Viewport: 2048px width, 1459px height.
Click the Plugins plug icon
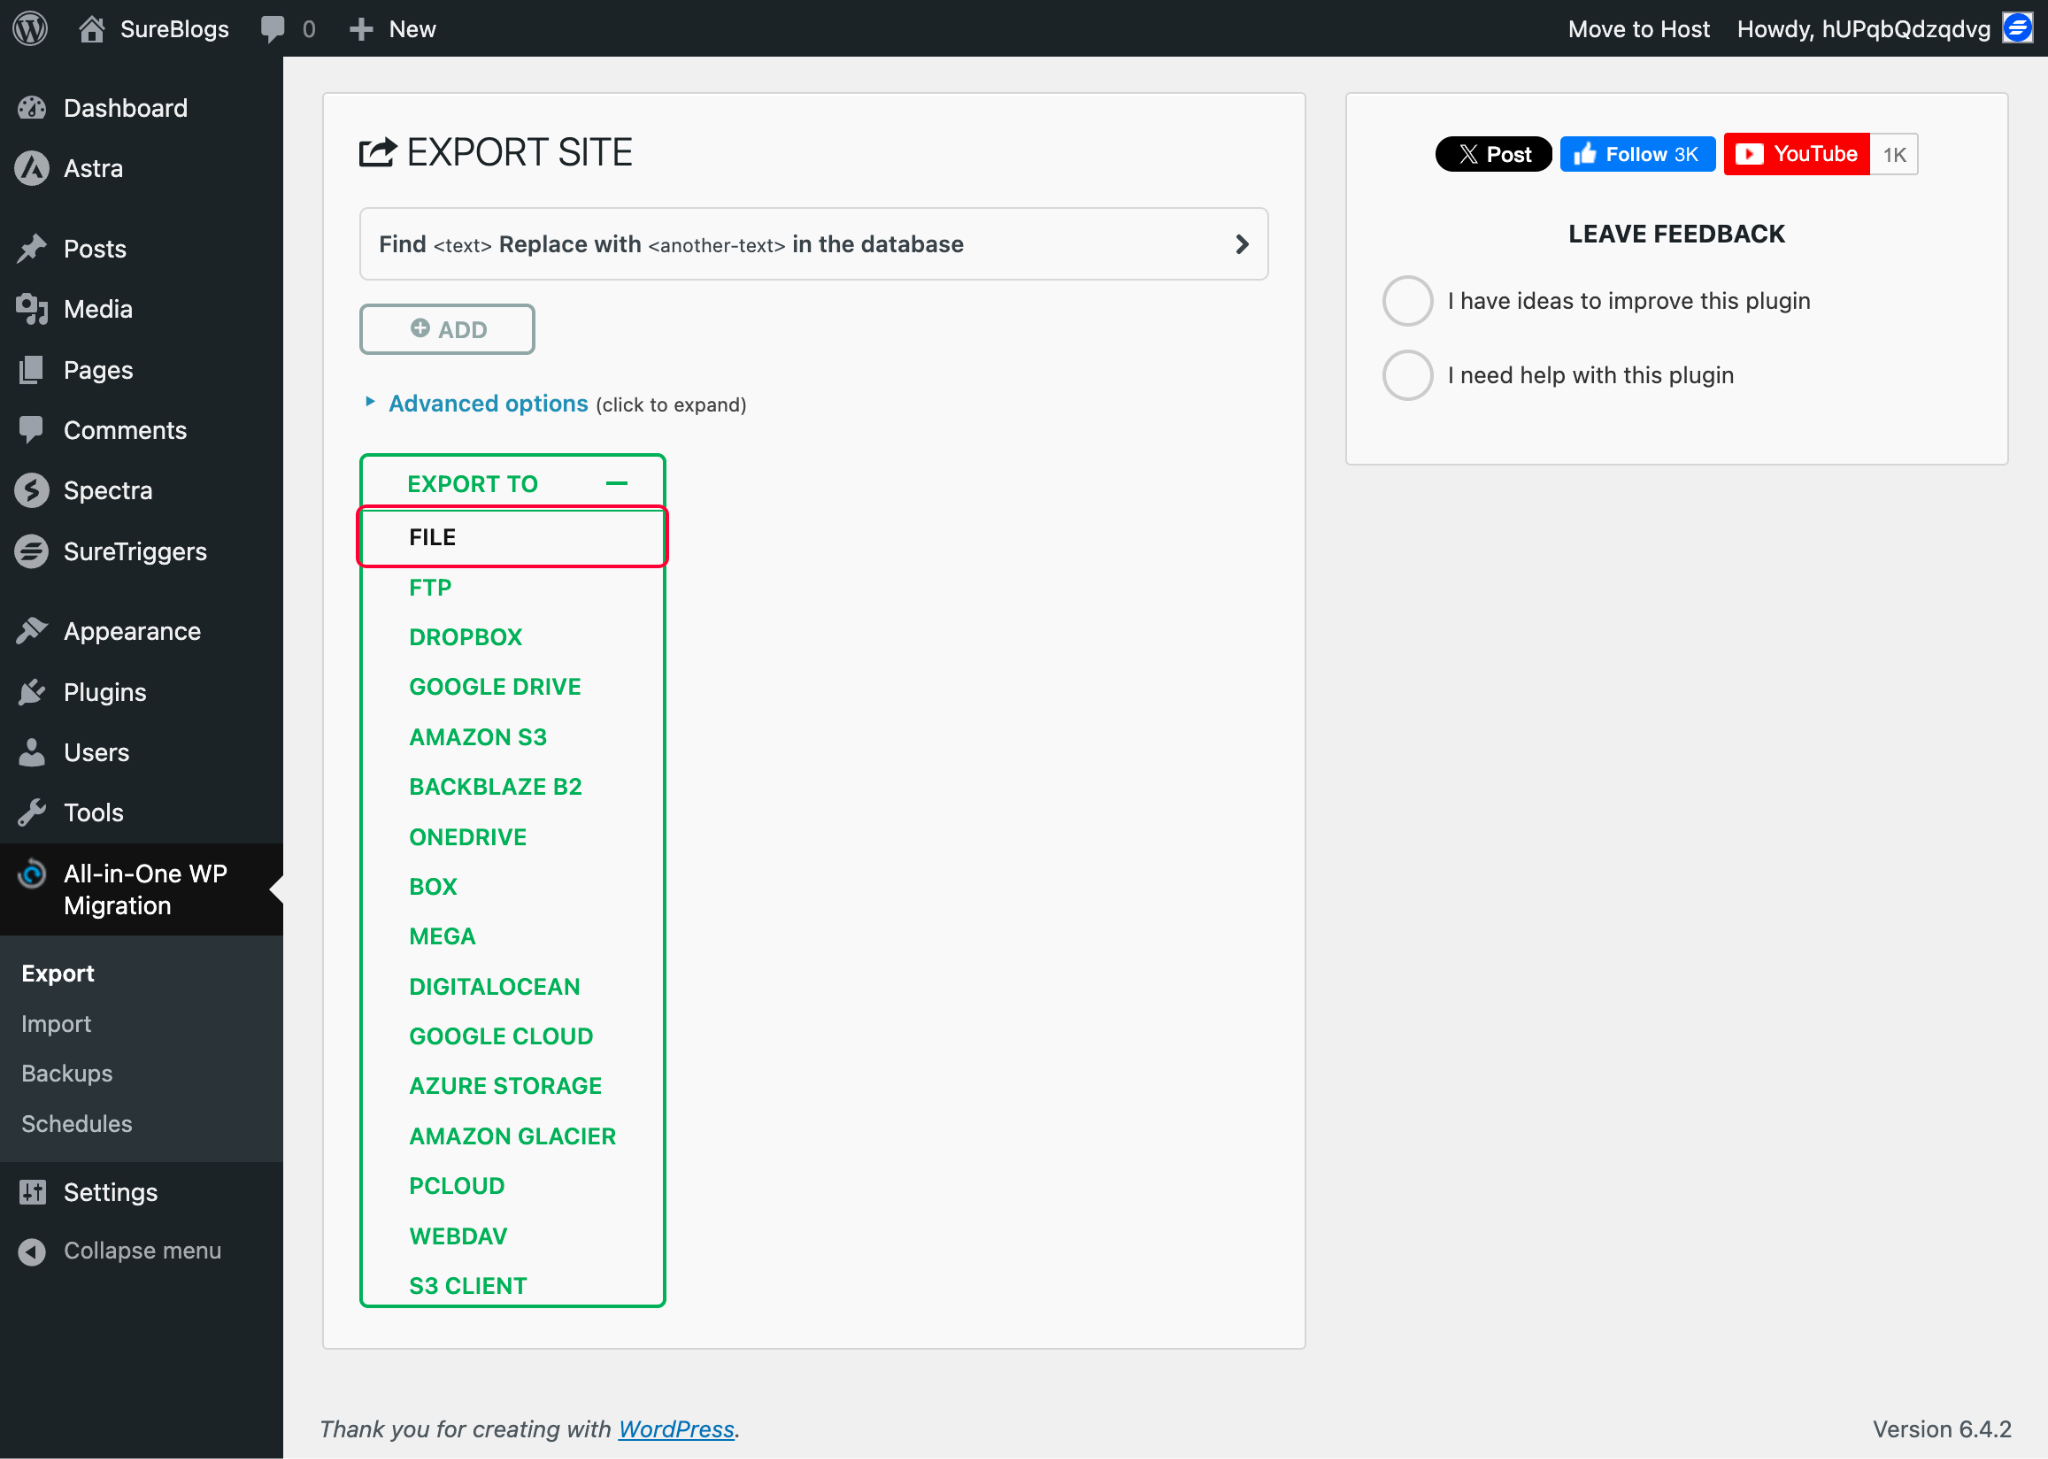point(32,692)
